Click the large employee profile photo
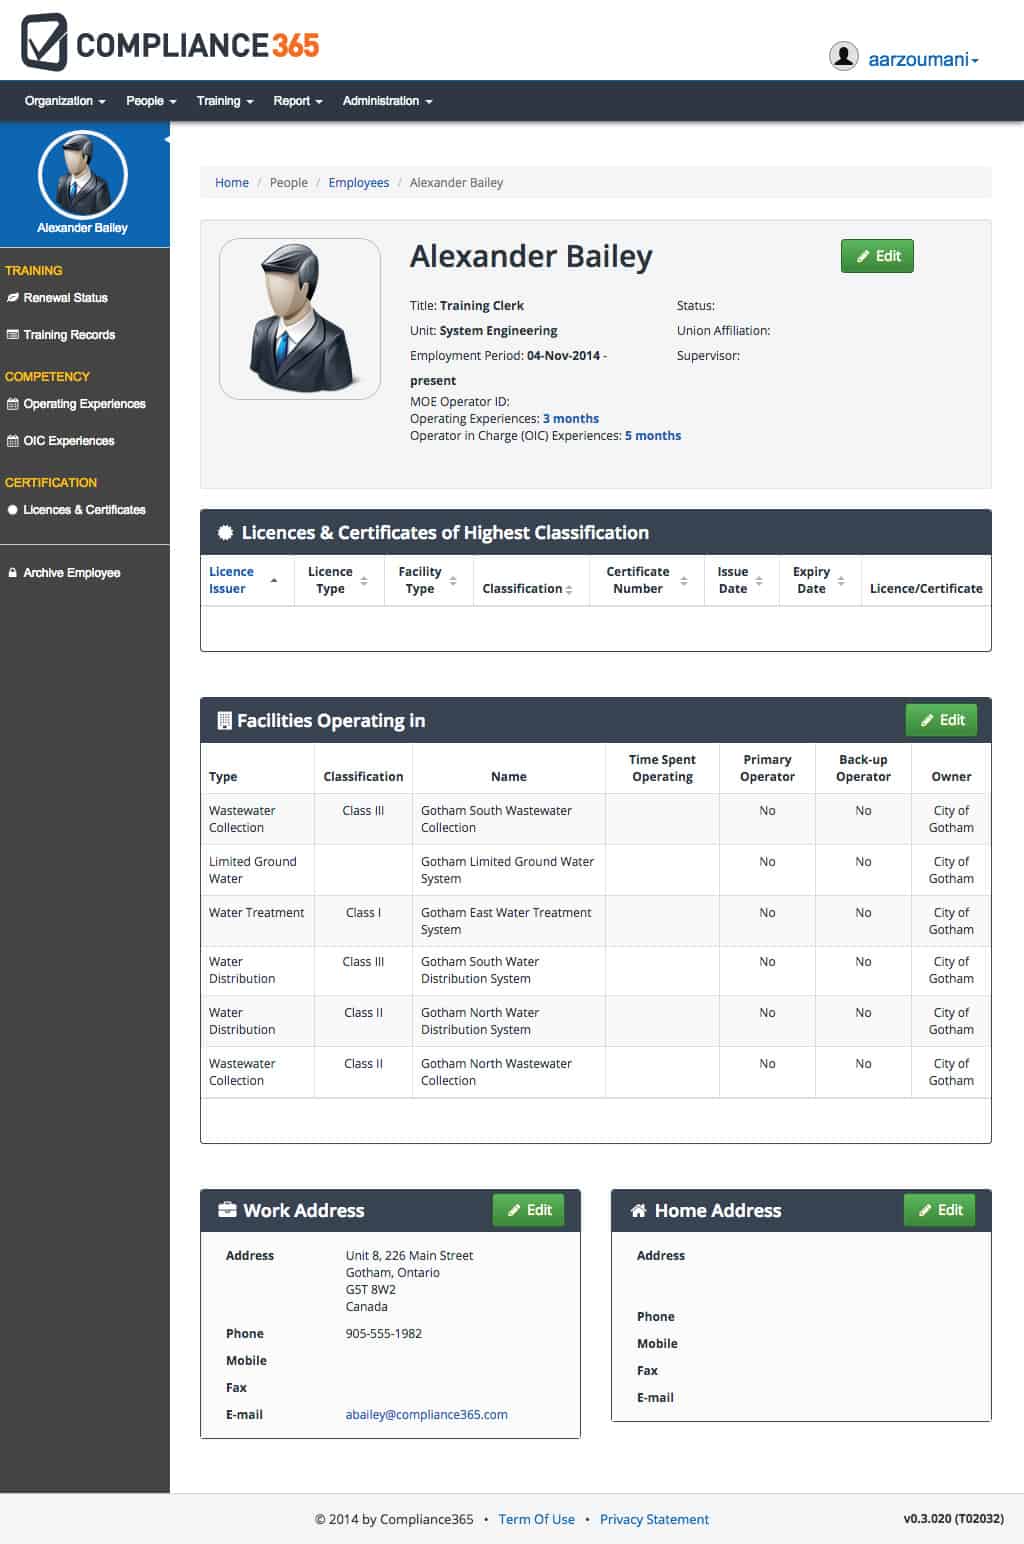The width and height of the screenshot is (1024, 1544). tap(300, 319)
